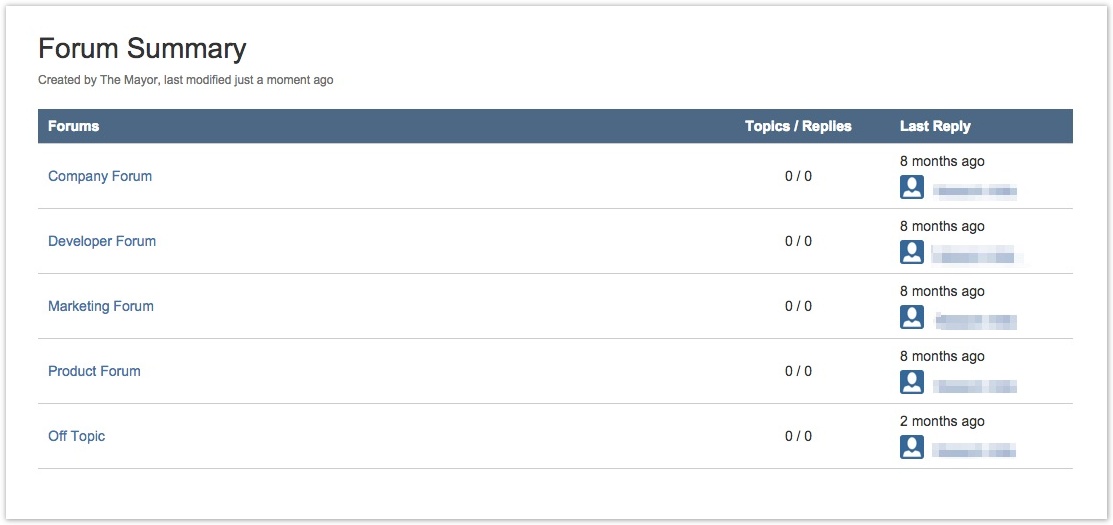
Task: Click user avatar icon in Company Forum row
Action: click(911, 187)
